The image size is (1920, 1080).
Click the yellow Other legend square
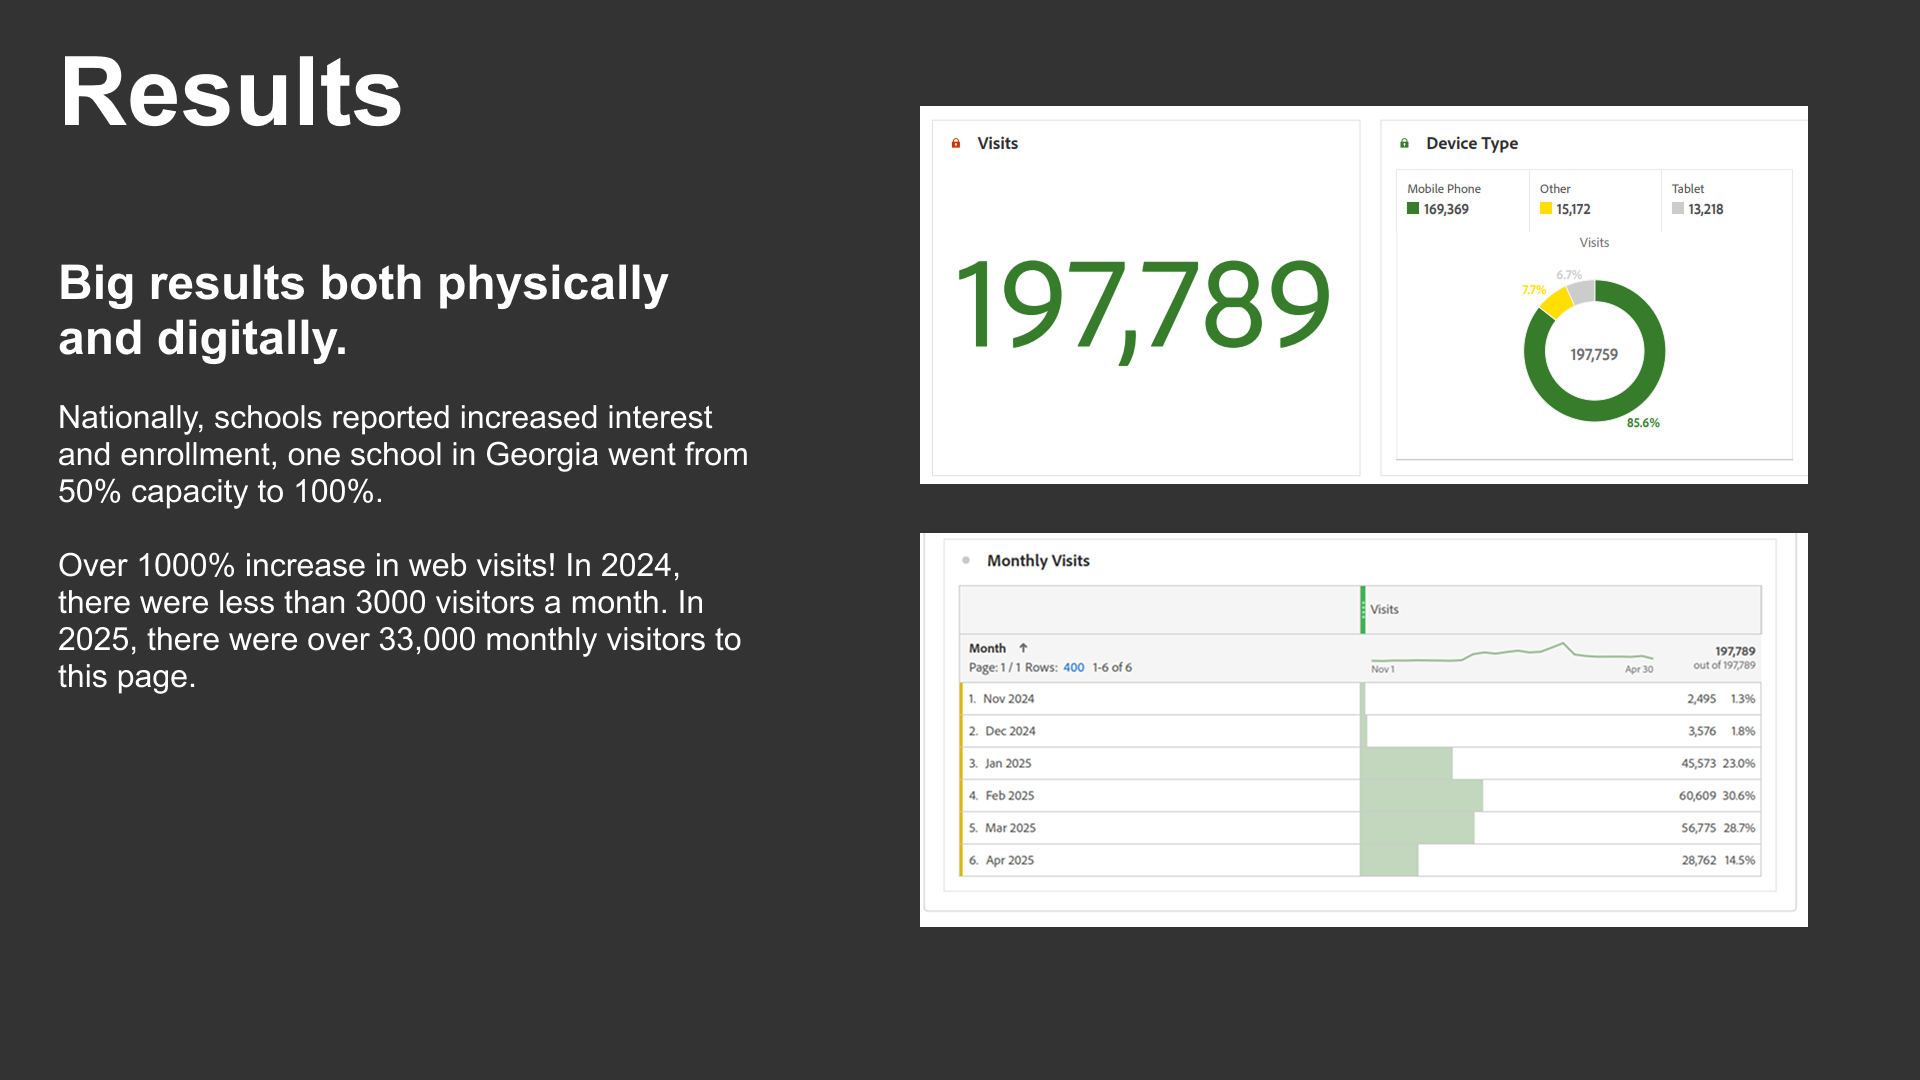pos(1546,209)
